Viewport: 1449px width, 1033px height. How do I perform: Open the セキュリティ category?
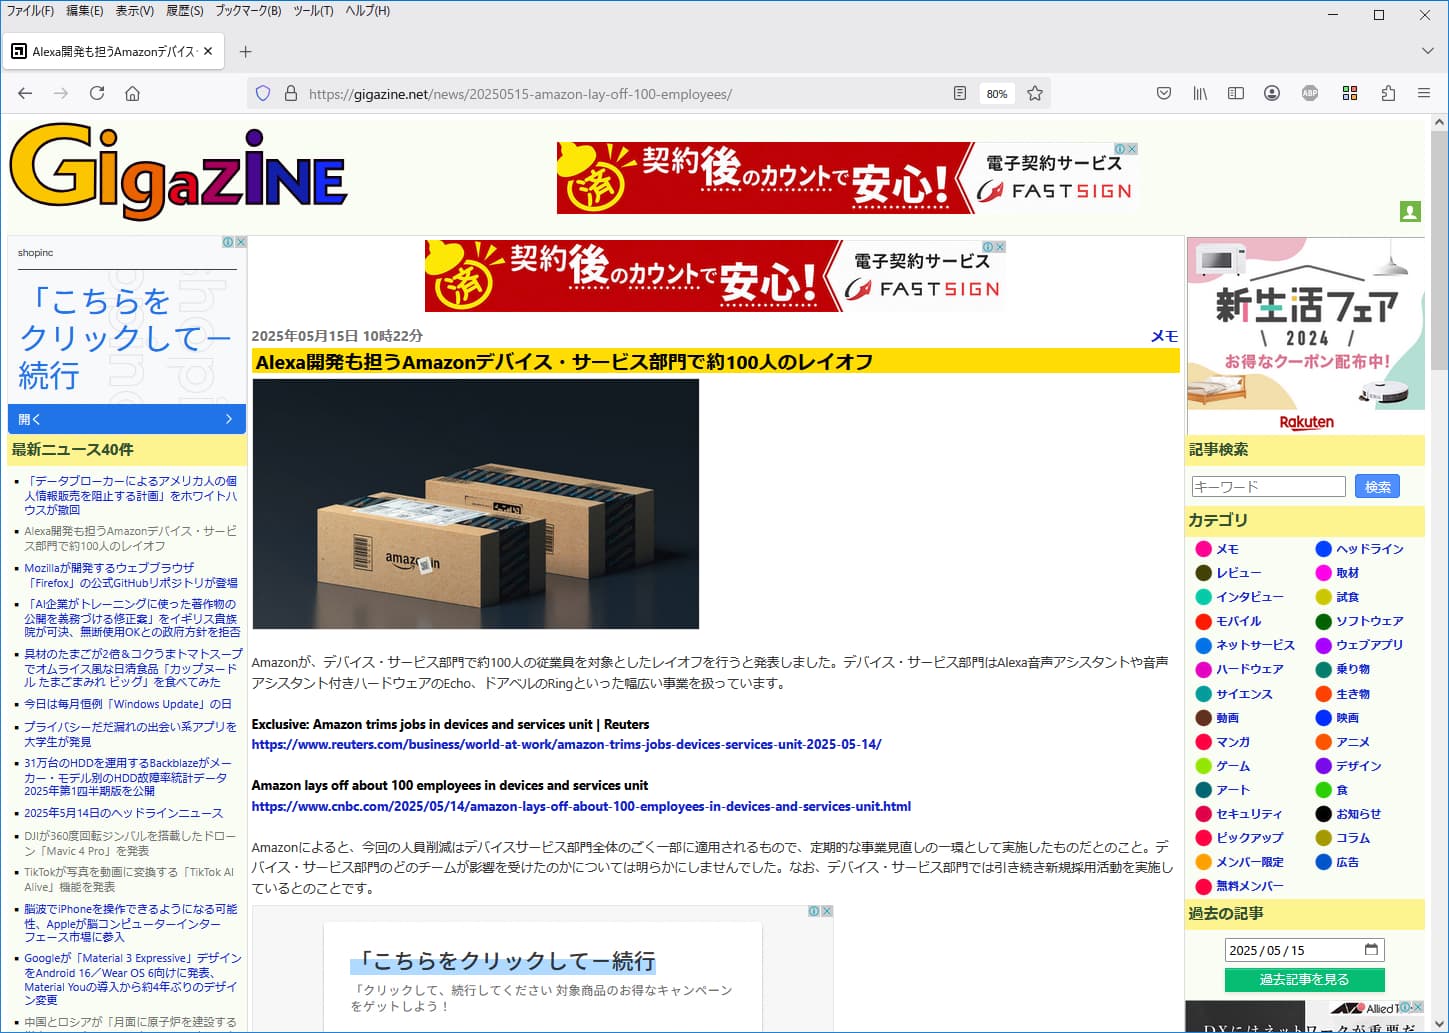(1248, 814)
